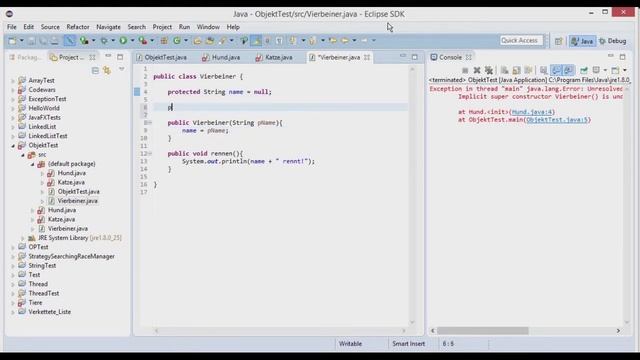
Task: Open the ObjektTest.java:5 stack trace link
Action: point(557,120)
